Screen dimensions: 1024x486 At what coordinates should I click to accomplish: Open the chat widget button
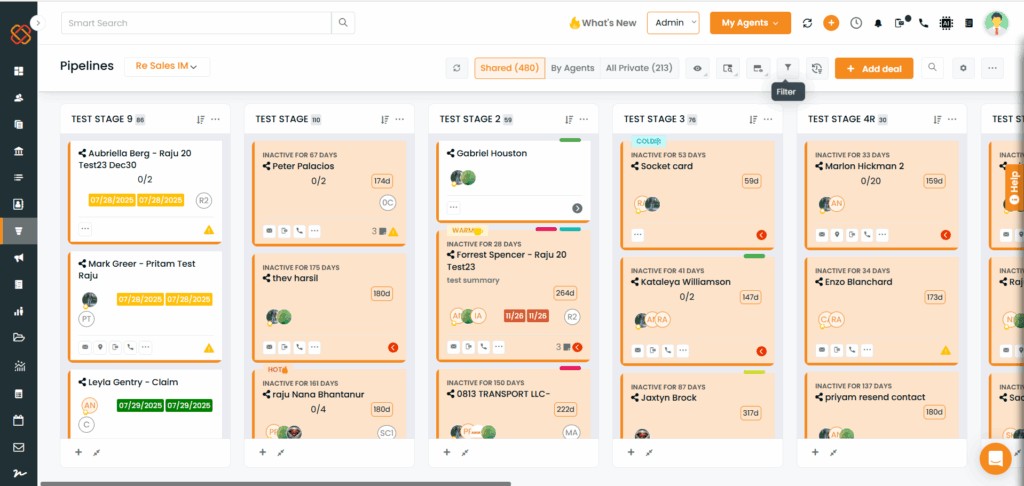996,458
